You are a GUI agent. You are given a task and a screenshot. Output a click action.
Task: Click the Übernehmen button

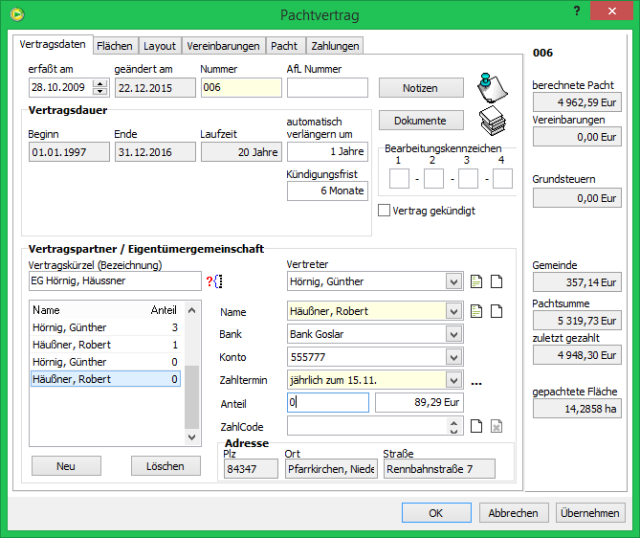click(589, 513)
